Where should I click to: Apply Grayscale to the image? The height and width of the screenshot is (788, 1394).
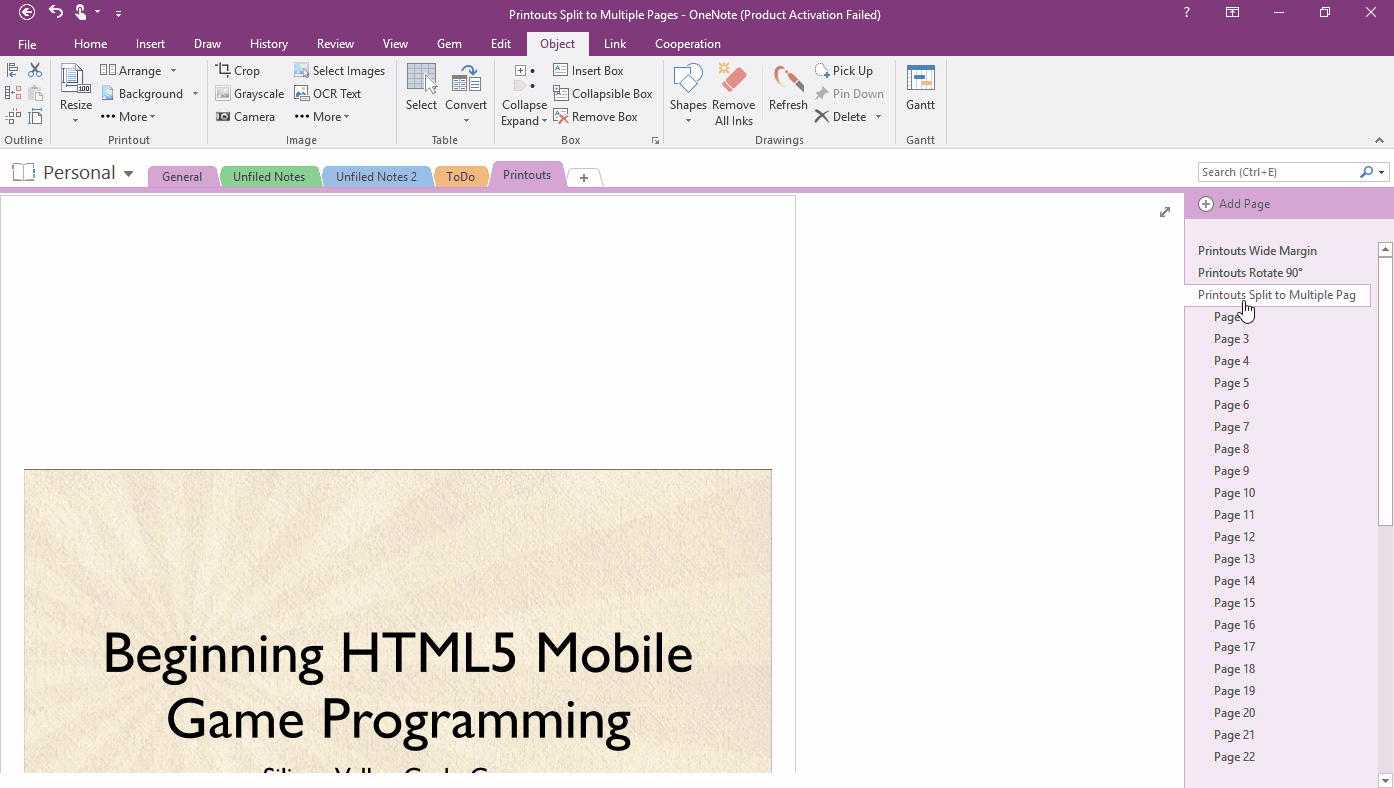click(x=250, y=94)
